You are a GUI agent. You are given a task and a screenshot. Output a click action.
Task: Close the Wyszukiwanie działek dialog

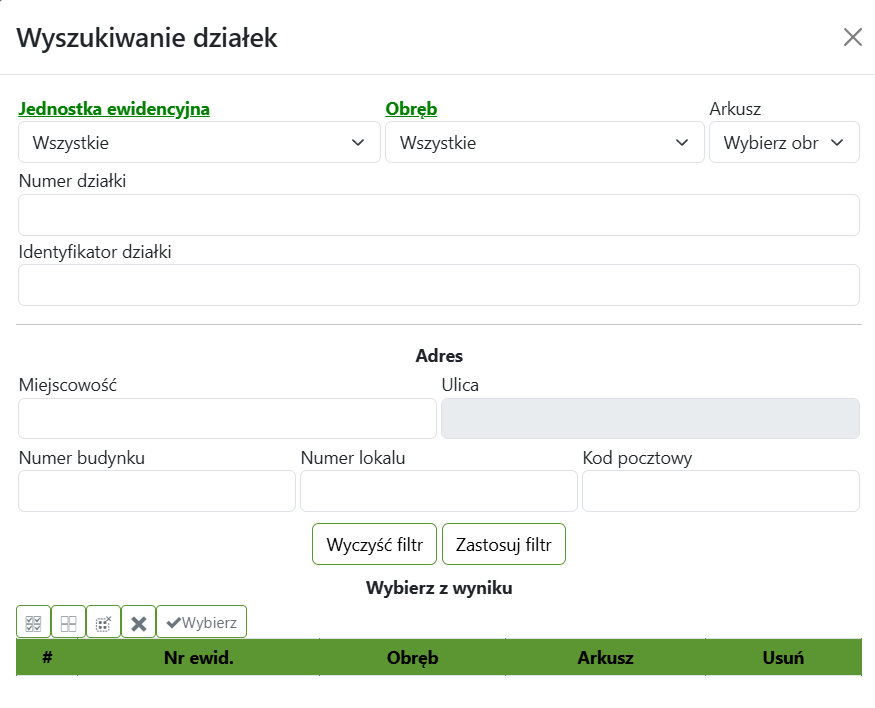click(x=852, y=37)
